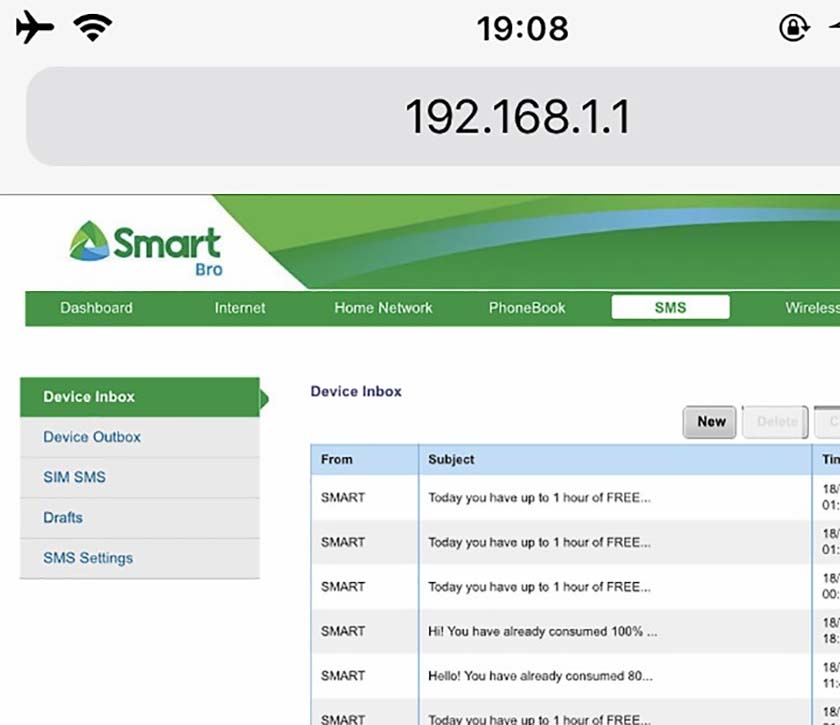Open SIM SMS in the sidebar
The height and width of the screenshot is (725, 840).
pyautogui.click(x=140, y=477)
